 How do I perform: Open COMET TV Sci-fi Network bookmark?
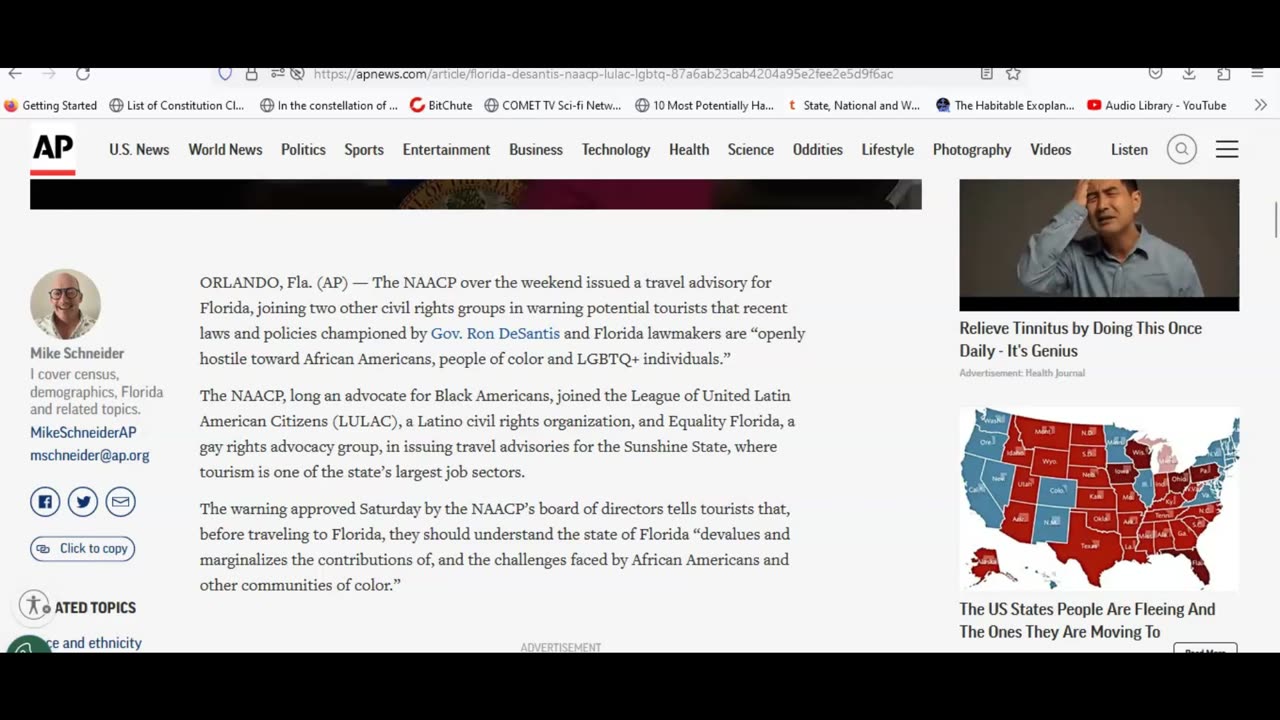point(553,105)
